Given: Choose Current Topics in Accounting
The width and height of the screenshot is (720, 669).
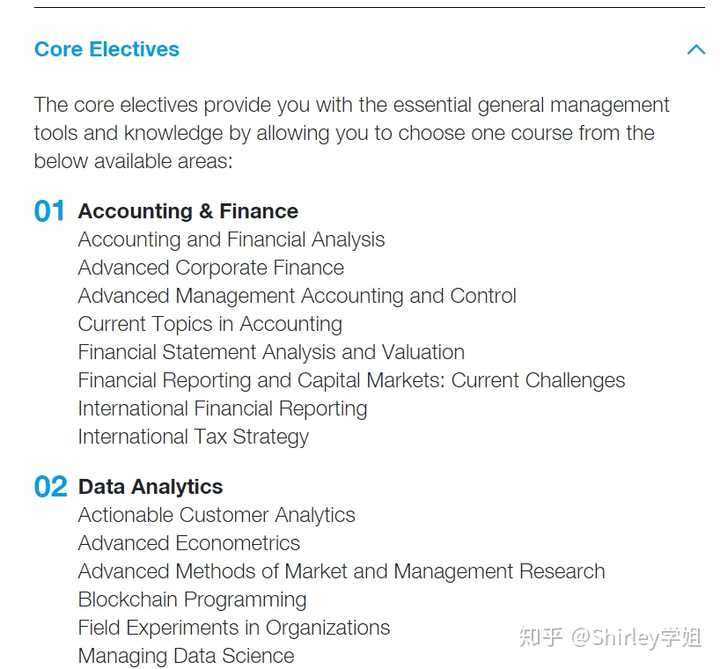Looking at the screenshot, I should click(210, 324).
